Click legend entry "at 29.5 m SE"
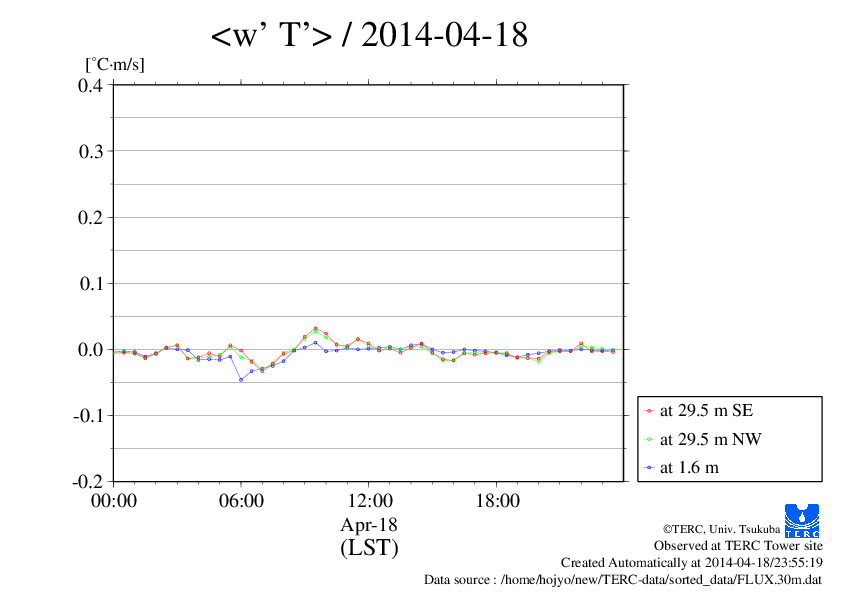Image resolution: width=842 pixels, height=595 pixels. tap(706, 411)
